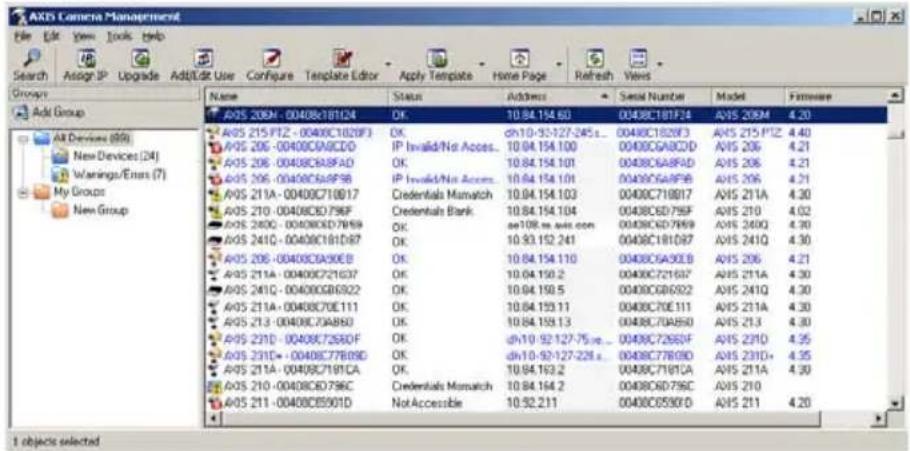The height and width of the screenshot is (451, 910).
Task: Select the row AXIS 206 - 00408C6A8CDD
Action: coord(547,144)
